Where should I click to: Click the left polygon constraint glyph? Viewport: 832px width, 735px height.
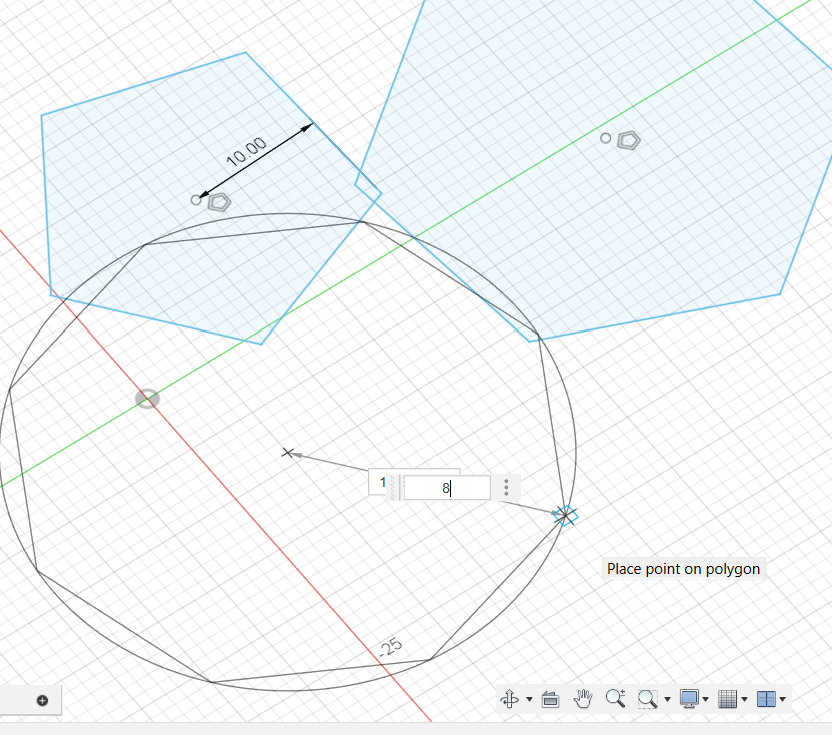219,202
